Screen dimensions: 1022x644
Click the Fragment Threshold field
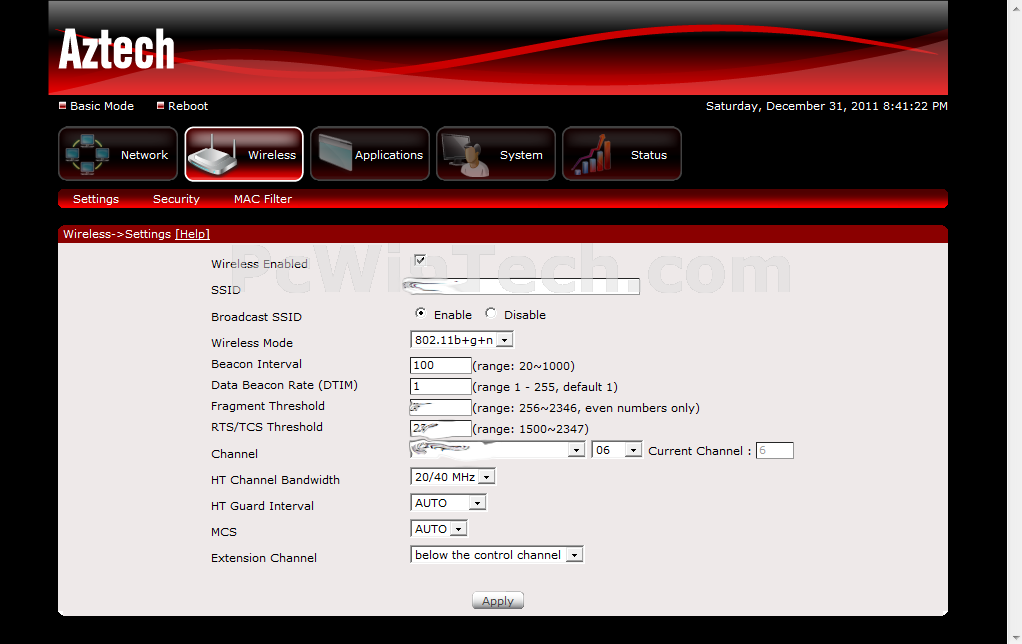(441, 407)
